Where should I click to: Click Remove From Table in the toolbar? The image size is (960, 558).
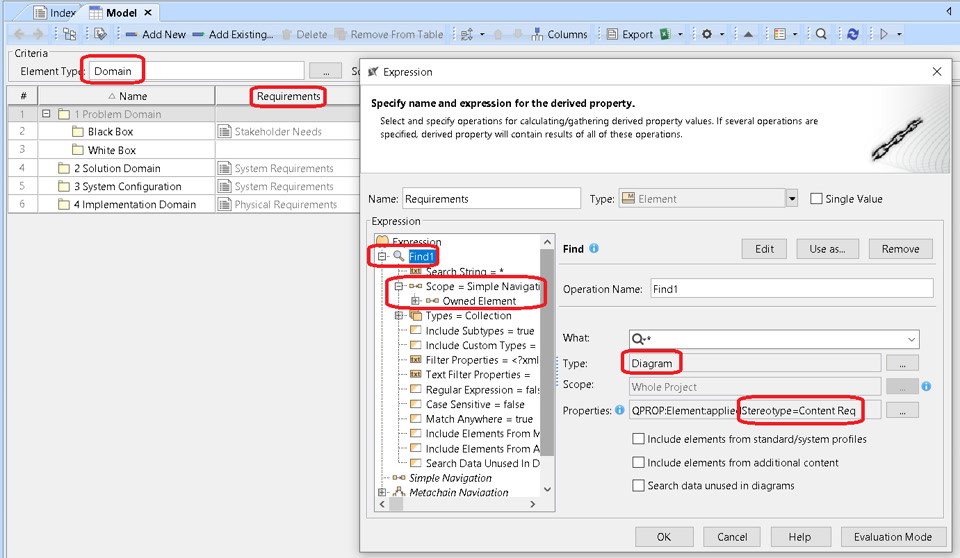389,34
